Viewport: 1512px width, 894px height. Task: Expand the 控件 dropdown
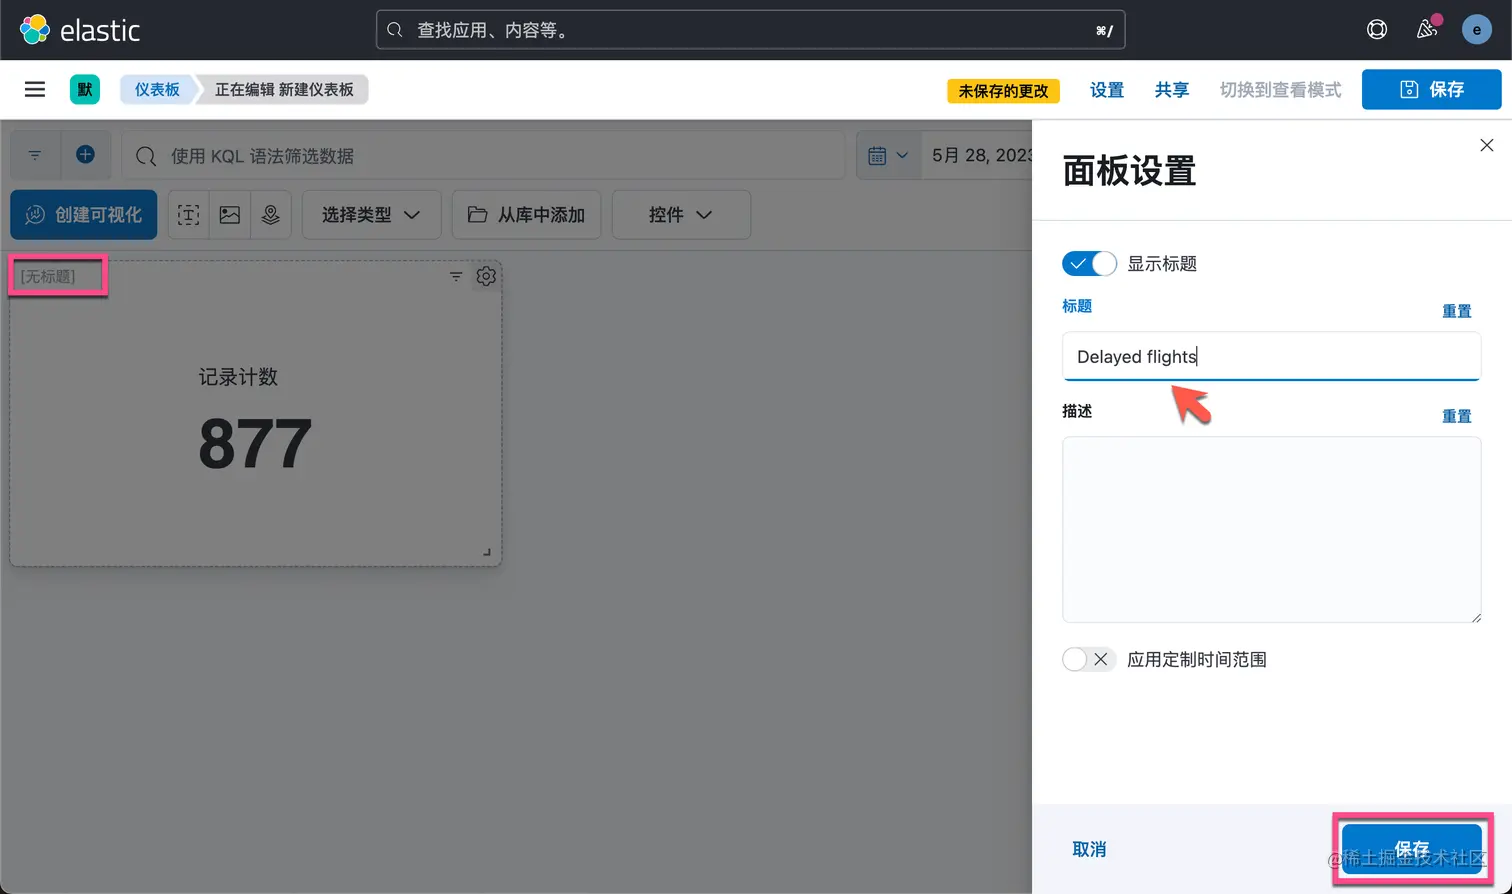(681, 215)
